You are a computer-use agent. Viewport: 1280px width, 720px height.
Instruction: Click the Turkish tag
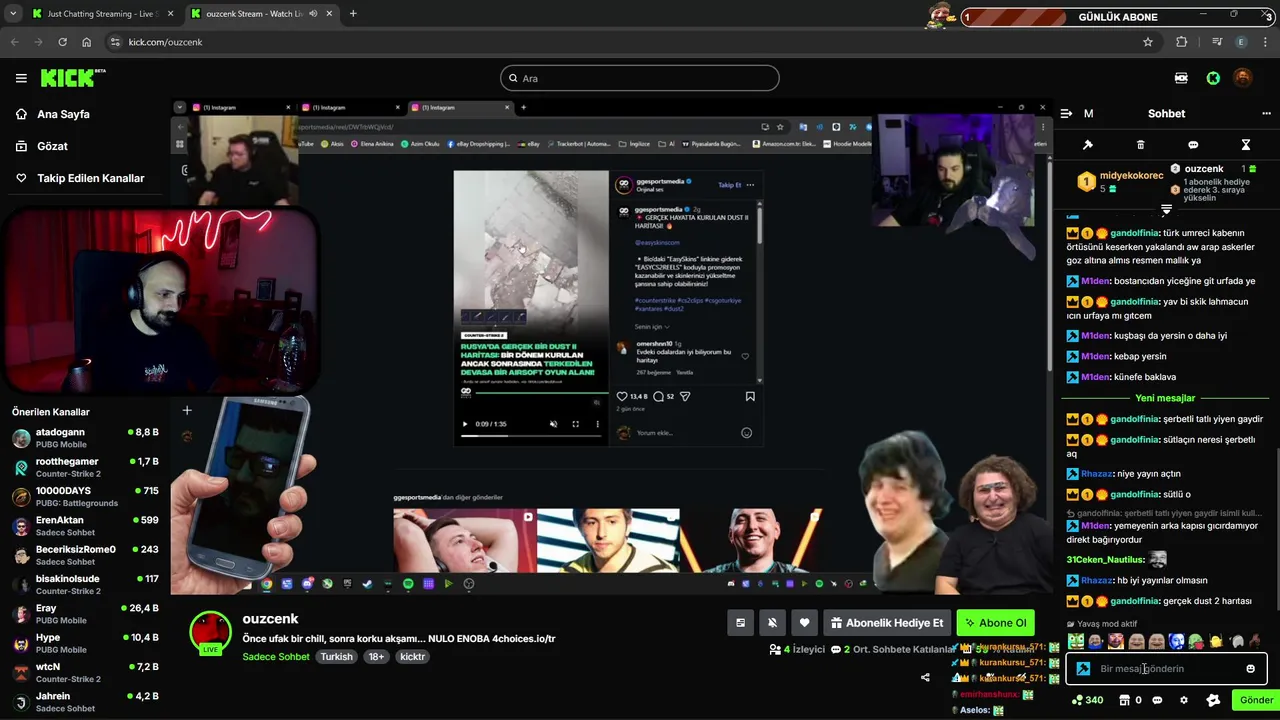(x=336, y=657)
